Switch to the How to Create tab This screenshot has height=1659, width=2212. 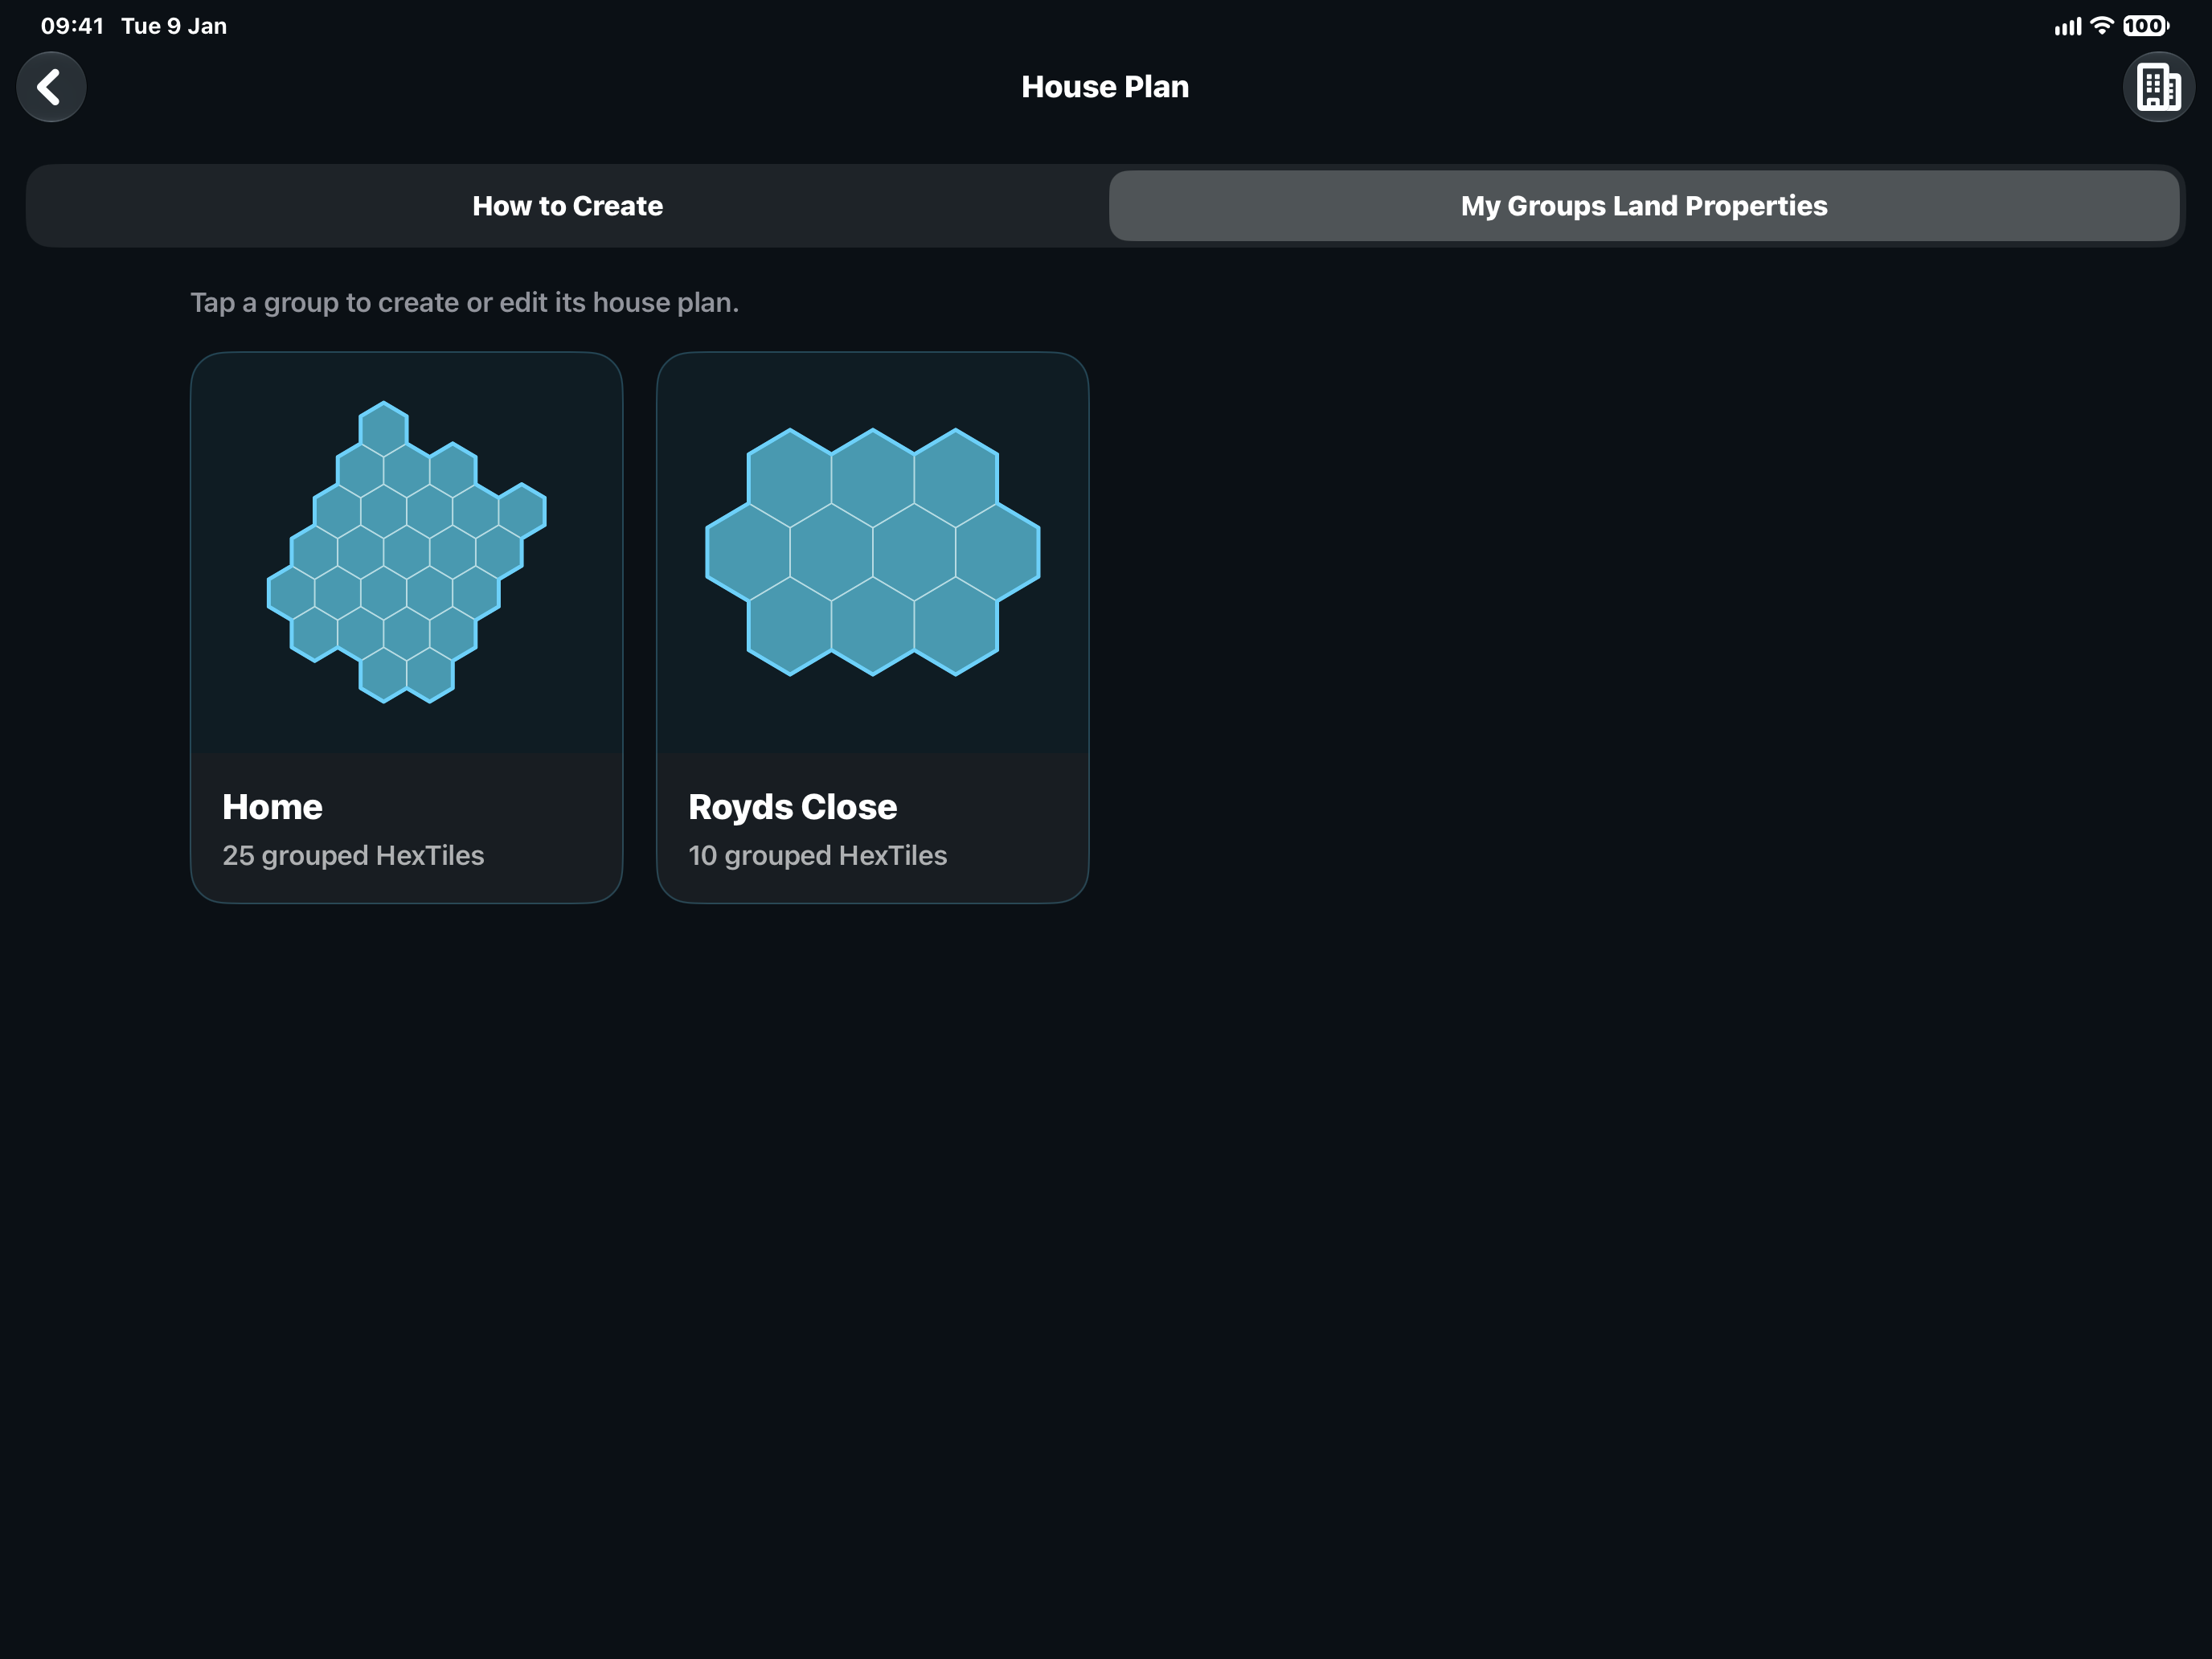pos(567,206)
